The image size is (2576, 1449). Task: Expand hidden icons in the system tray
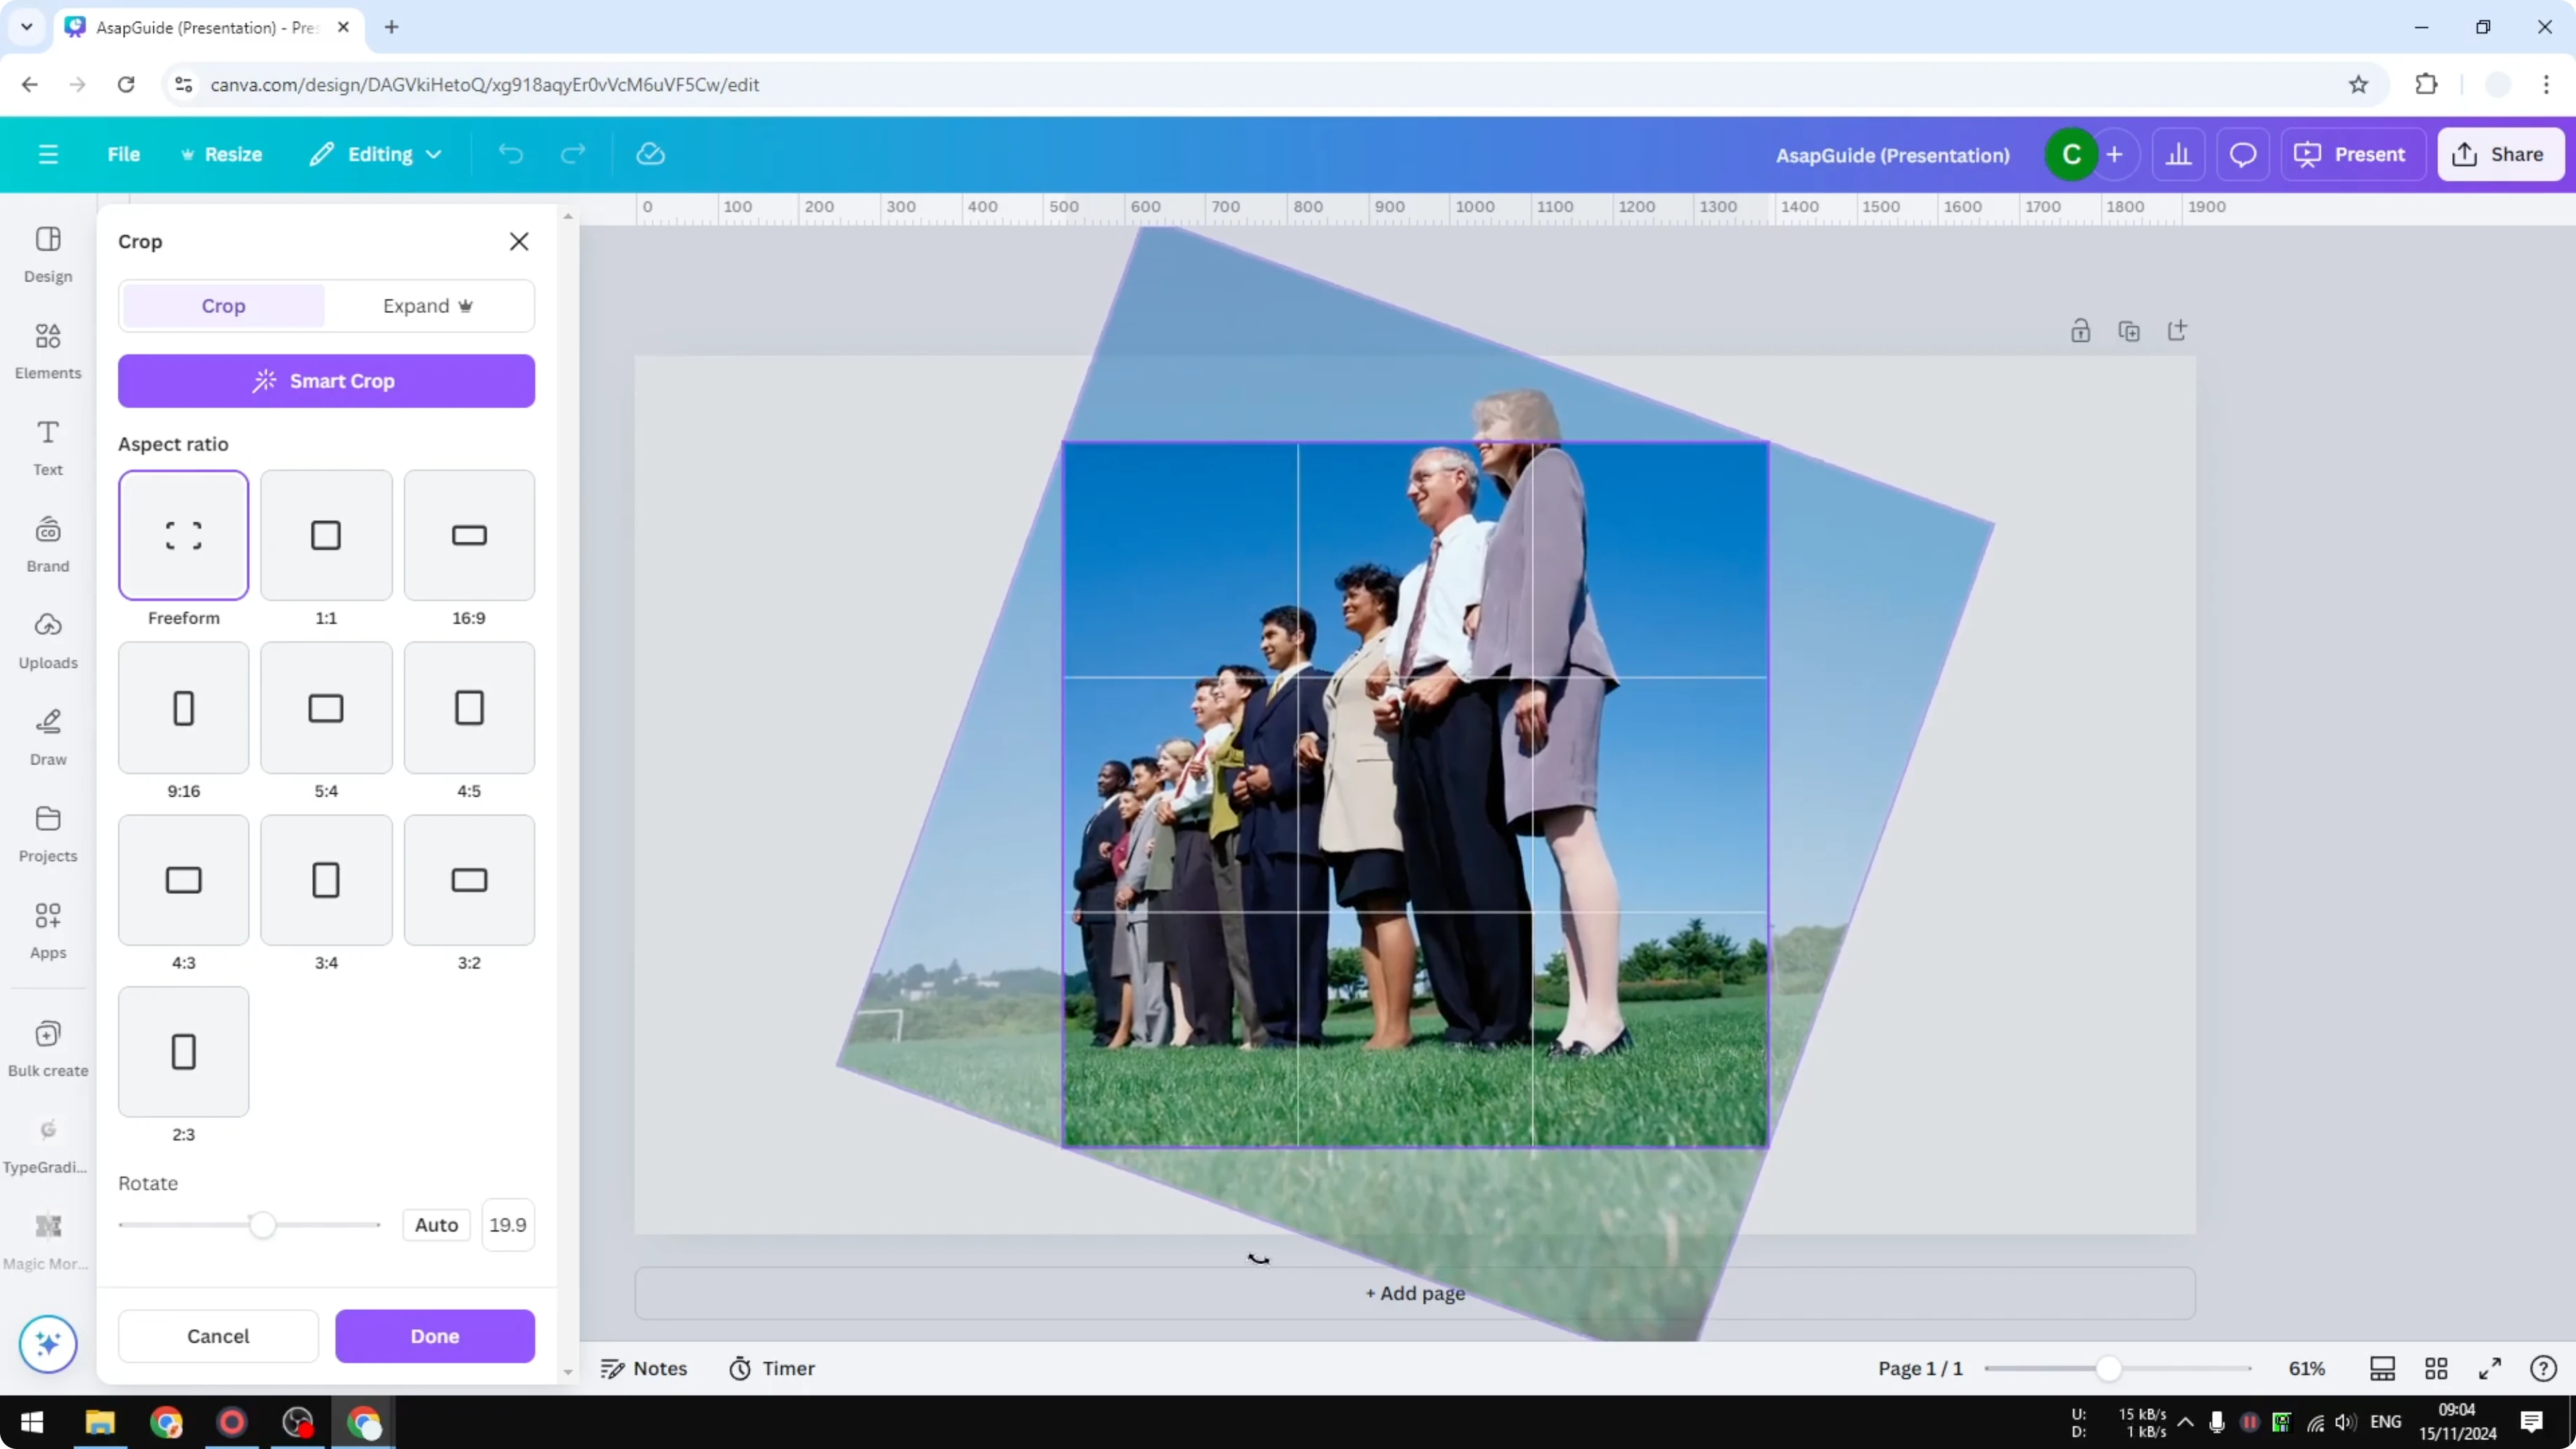(x=2186, y=1423)
